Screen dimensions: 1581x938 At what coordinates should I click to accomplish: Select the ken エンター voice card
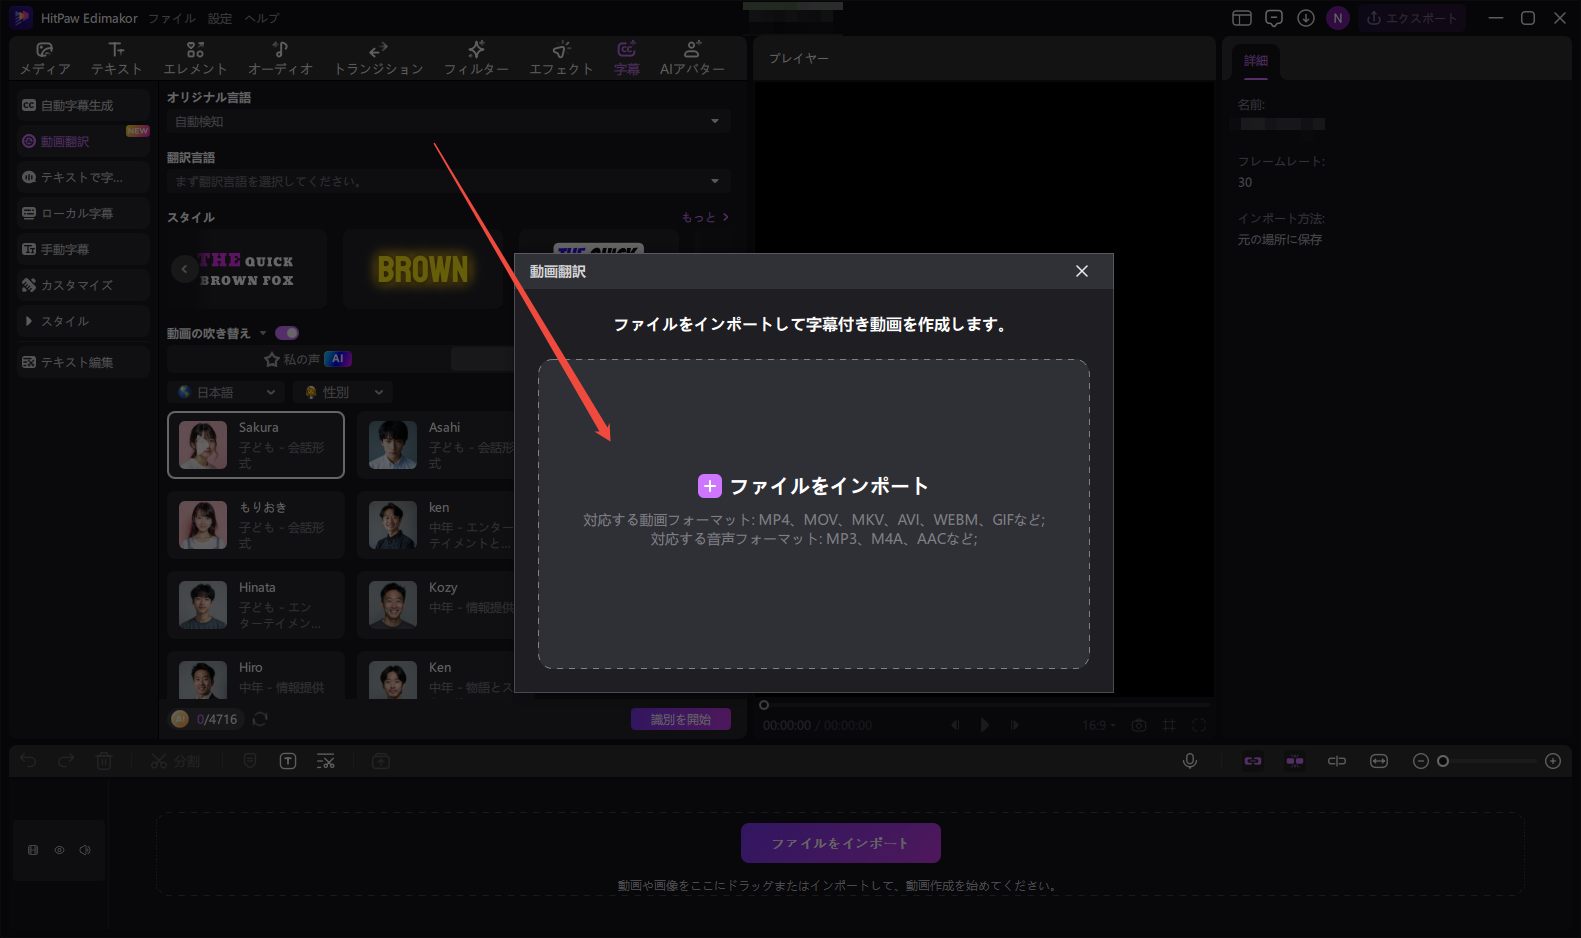(436, 525)
